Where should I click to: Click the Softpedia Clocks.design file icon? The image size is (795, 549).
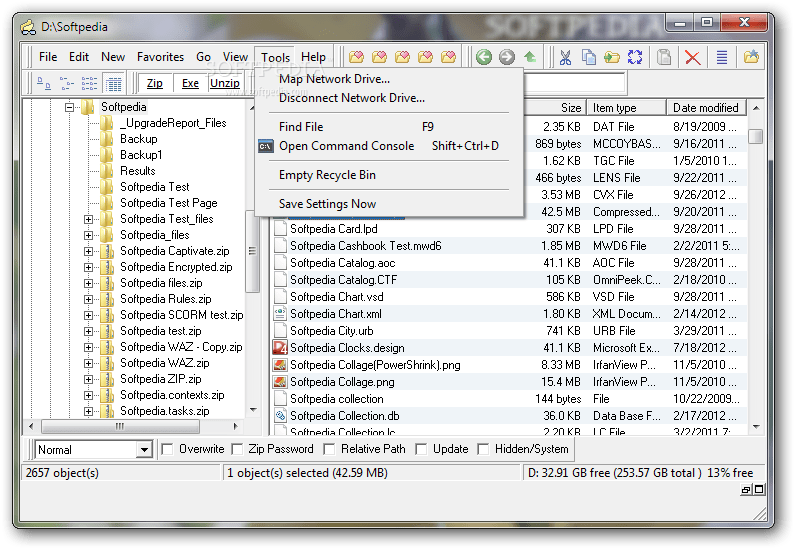[280, 348]
